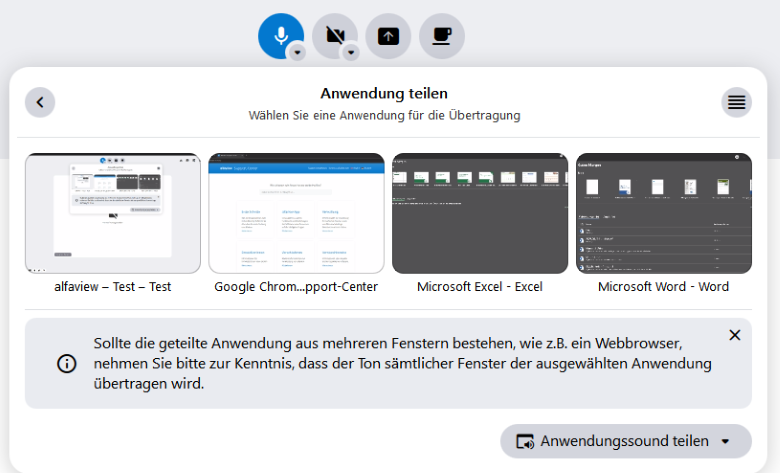
Task: Expand the 'Anwendungssound teilen' dropdown caret
Action: pos(725,441)
